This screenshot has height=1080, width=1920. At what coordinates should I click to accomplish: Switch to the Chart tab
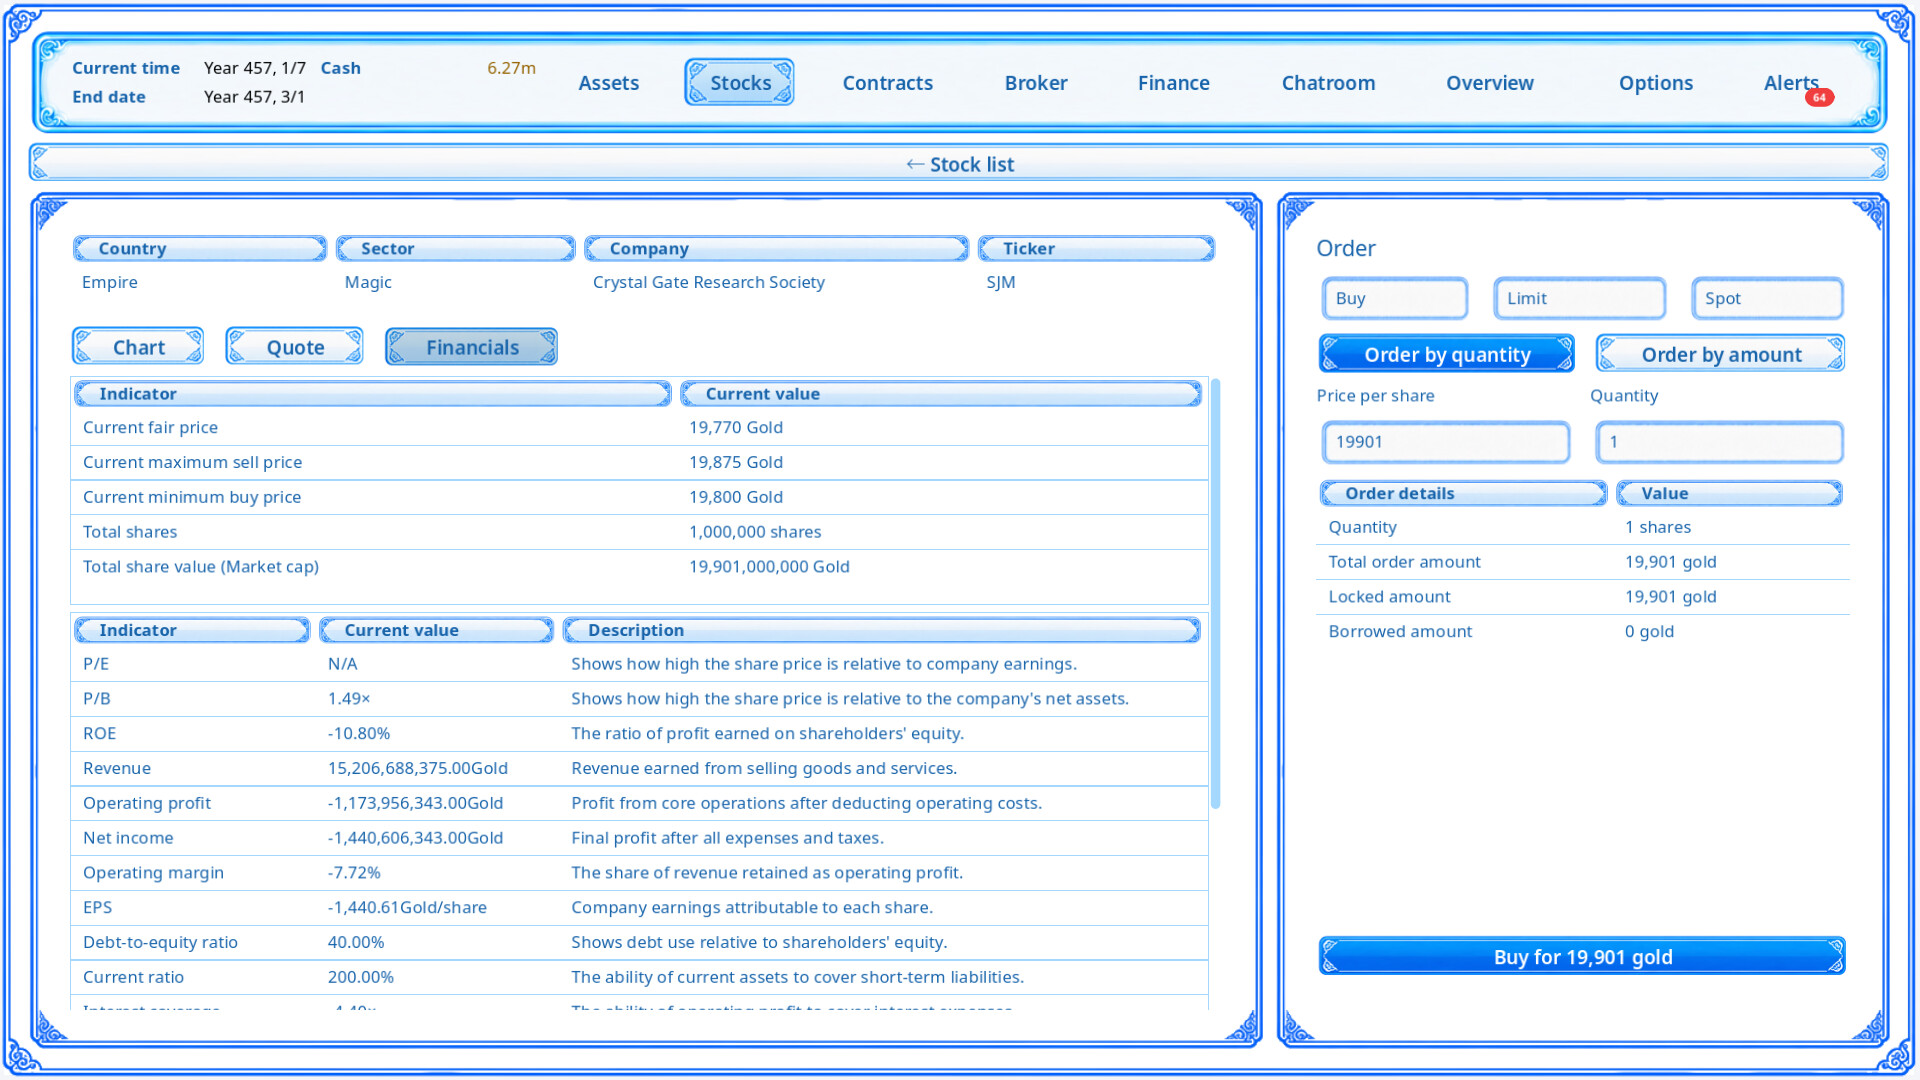(138, 347)
